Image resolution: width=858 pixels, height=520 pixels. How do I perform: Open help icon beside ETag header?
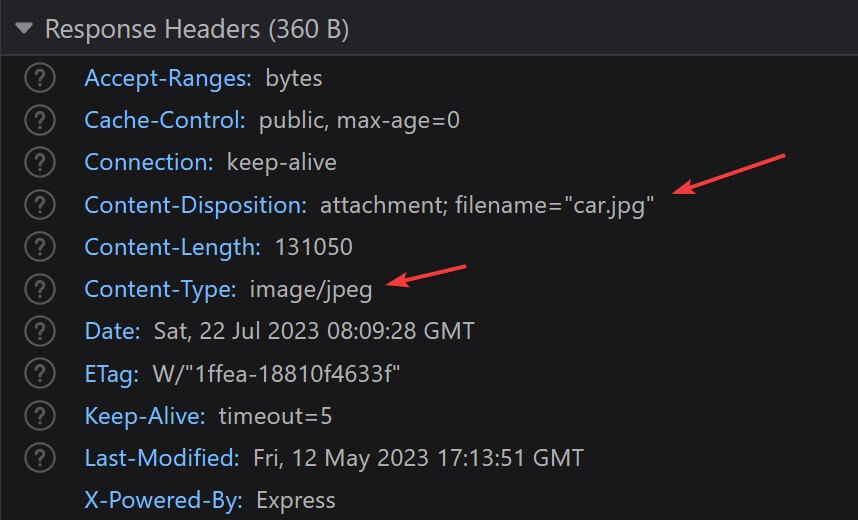(x=40, y=373)
